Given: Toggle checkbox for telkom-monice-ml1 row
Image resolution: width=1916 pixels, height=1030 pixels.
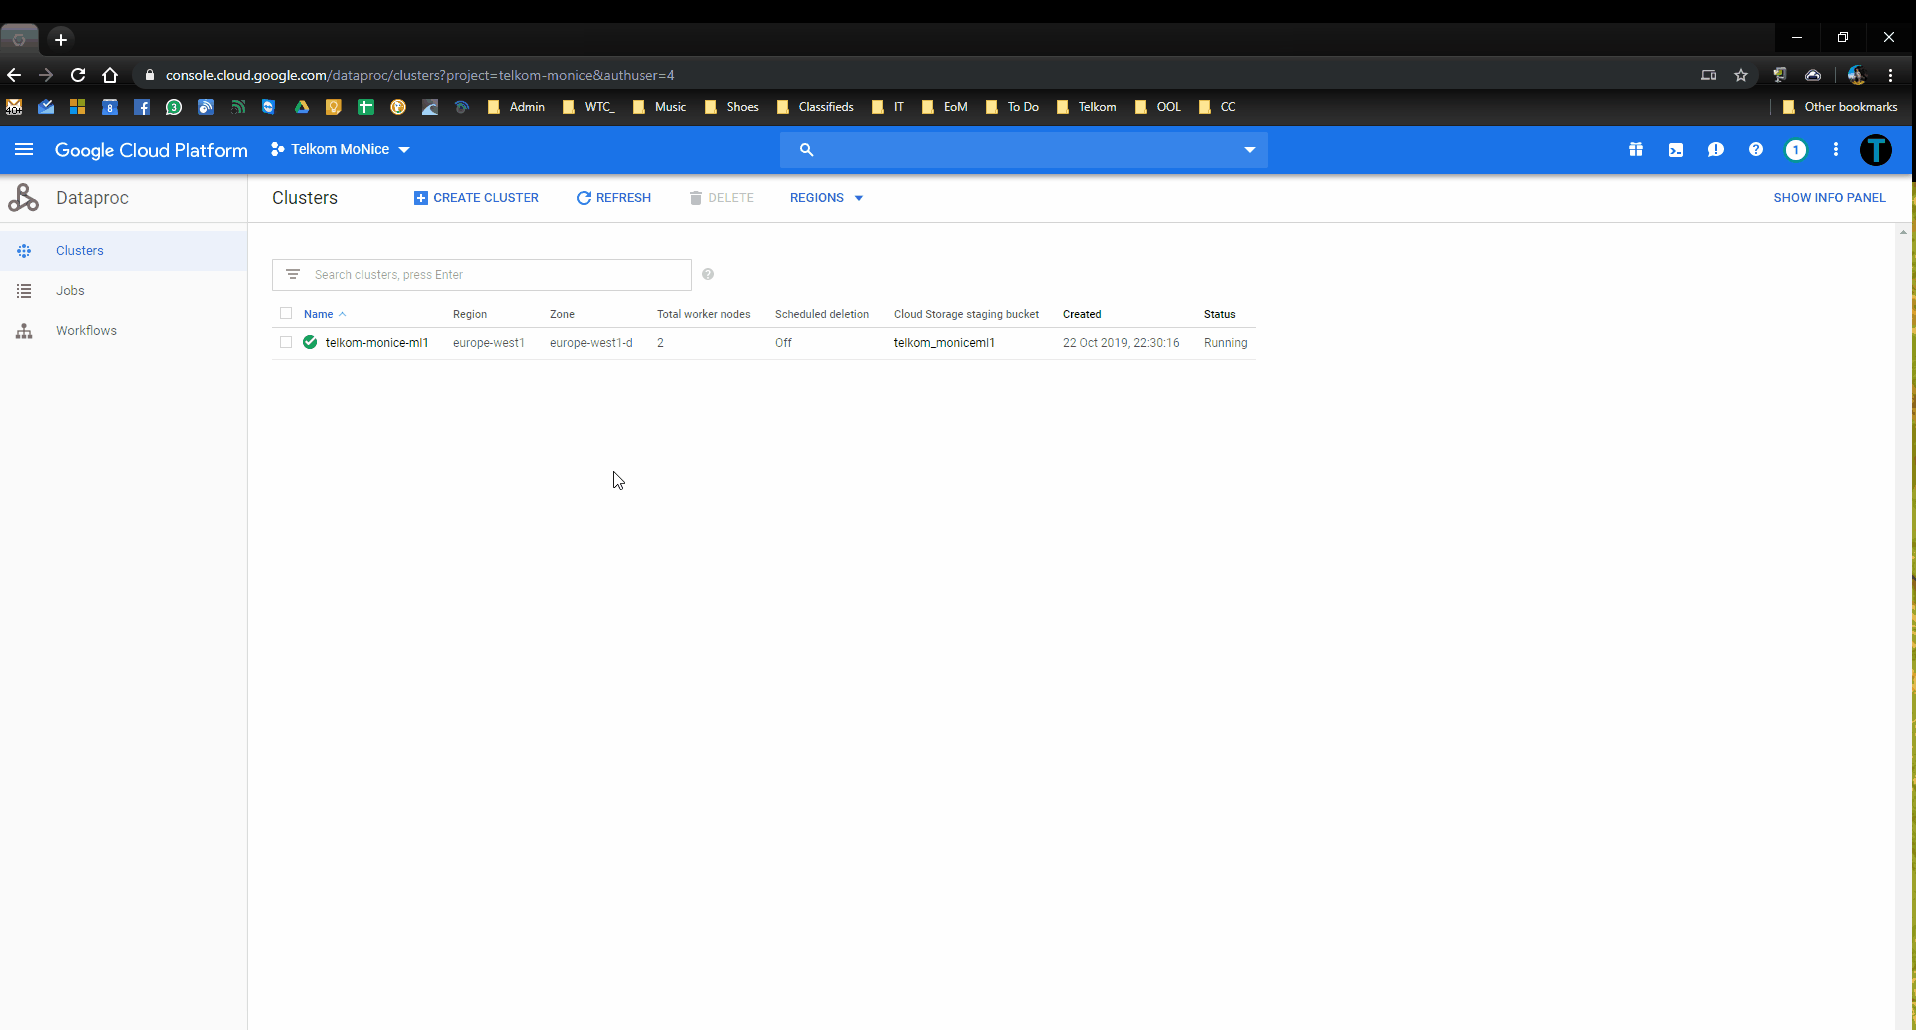Looking at the screenshot, I should (x=286, y=343).
